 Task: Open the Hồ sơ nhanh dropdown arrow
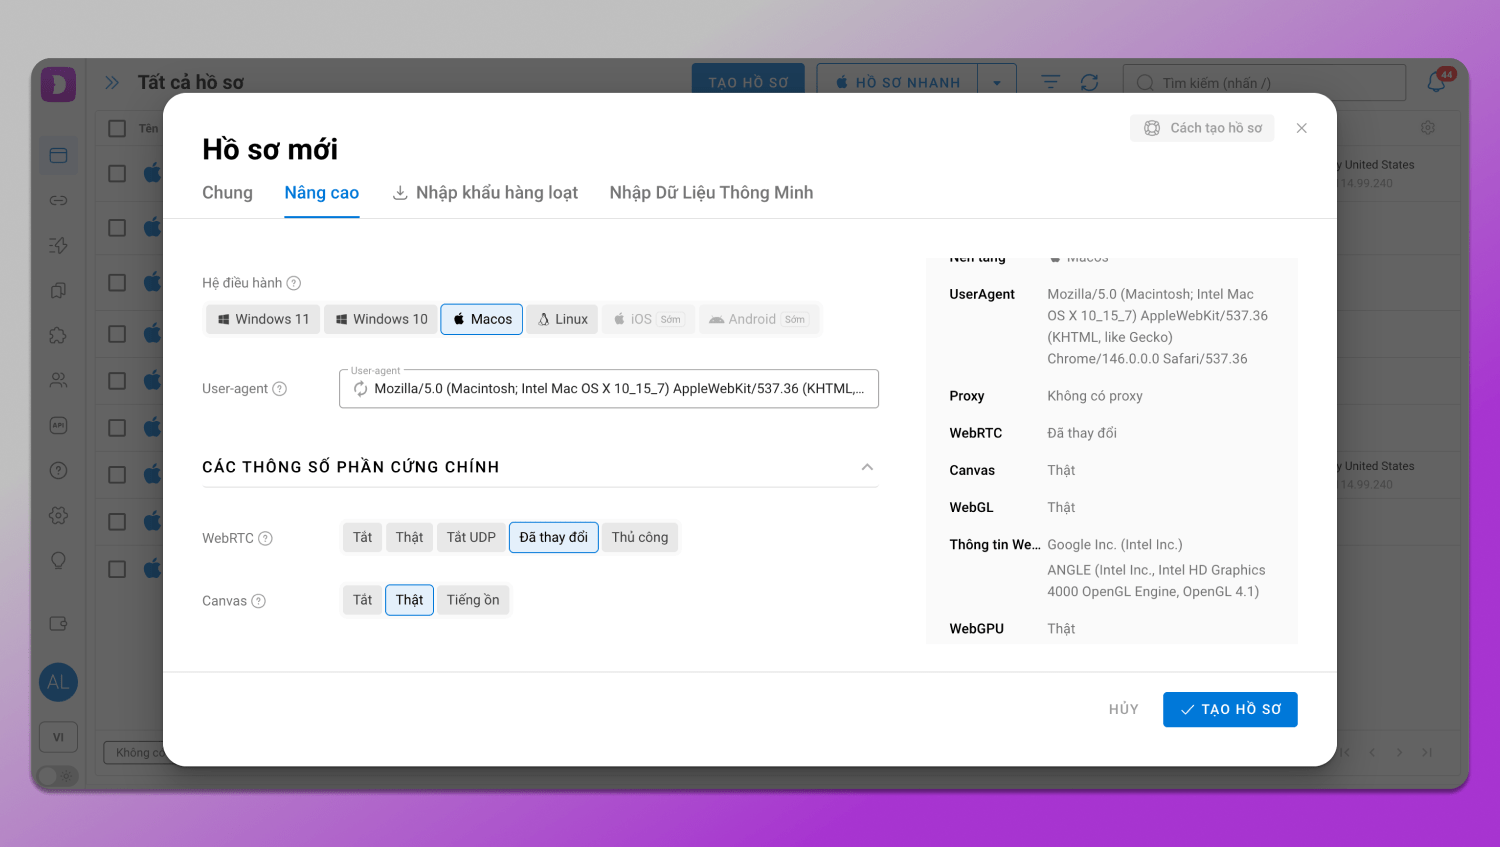click(997, 82)
